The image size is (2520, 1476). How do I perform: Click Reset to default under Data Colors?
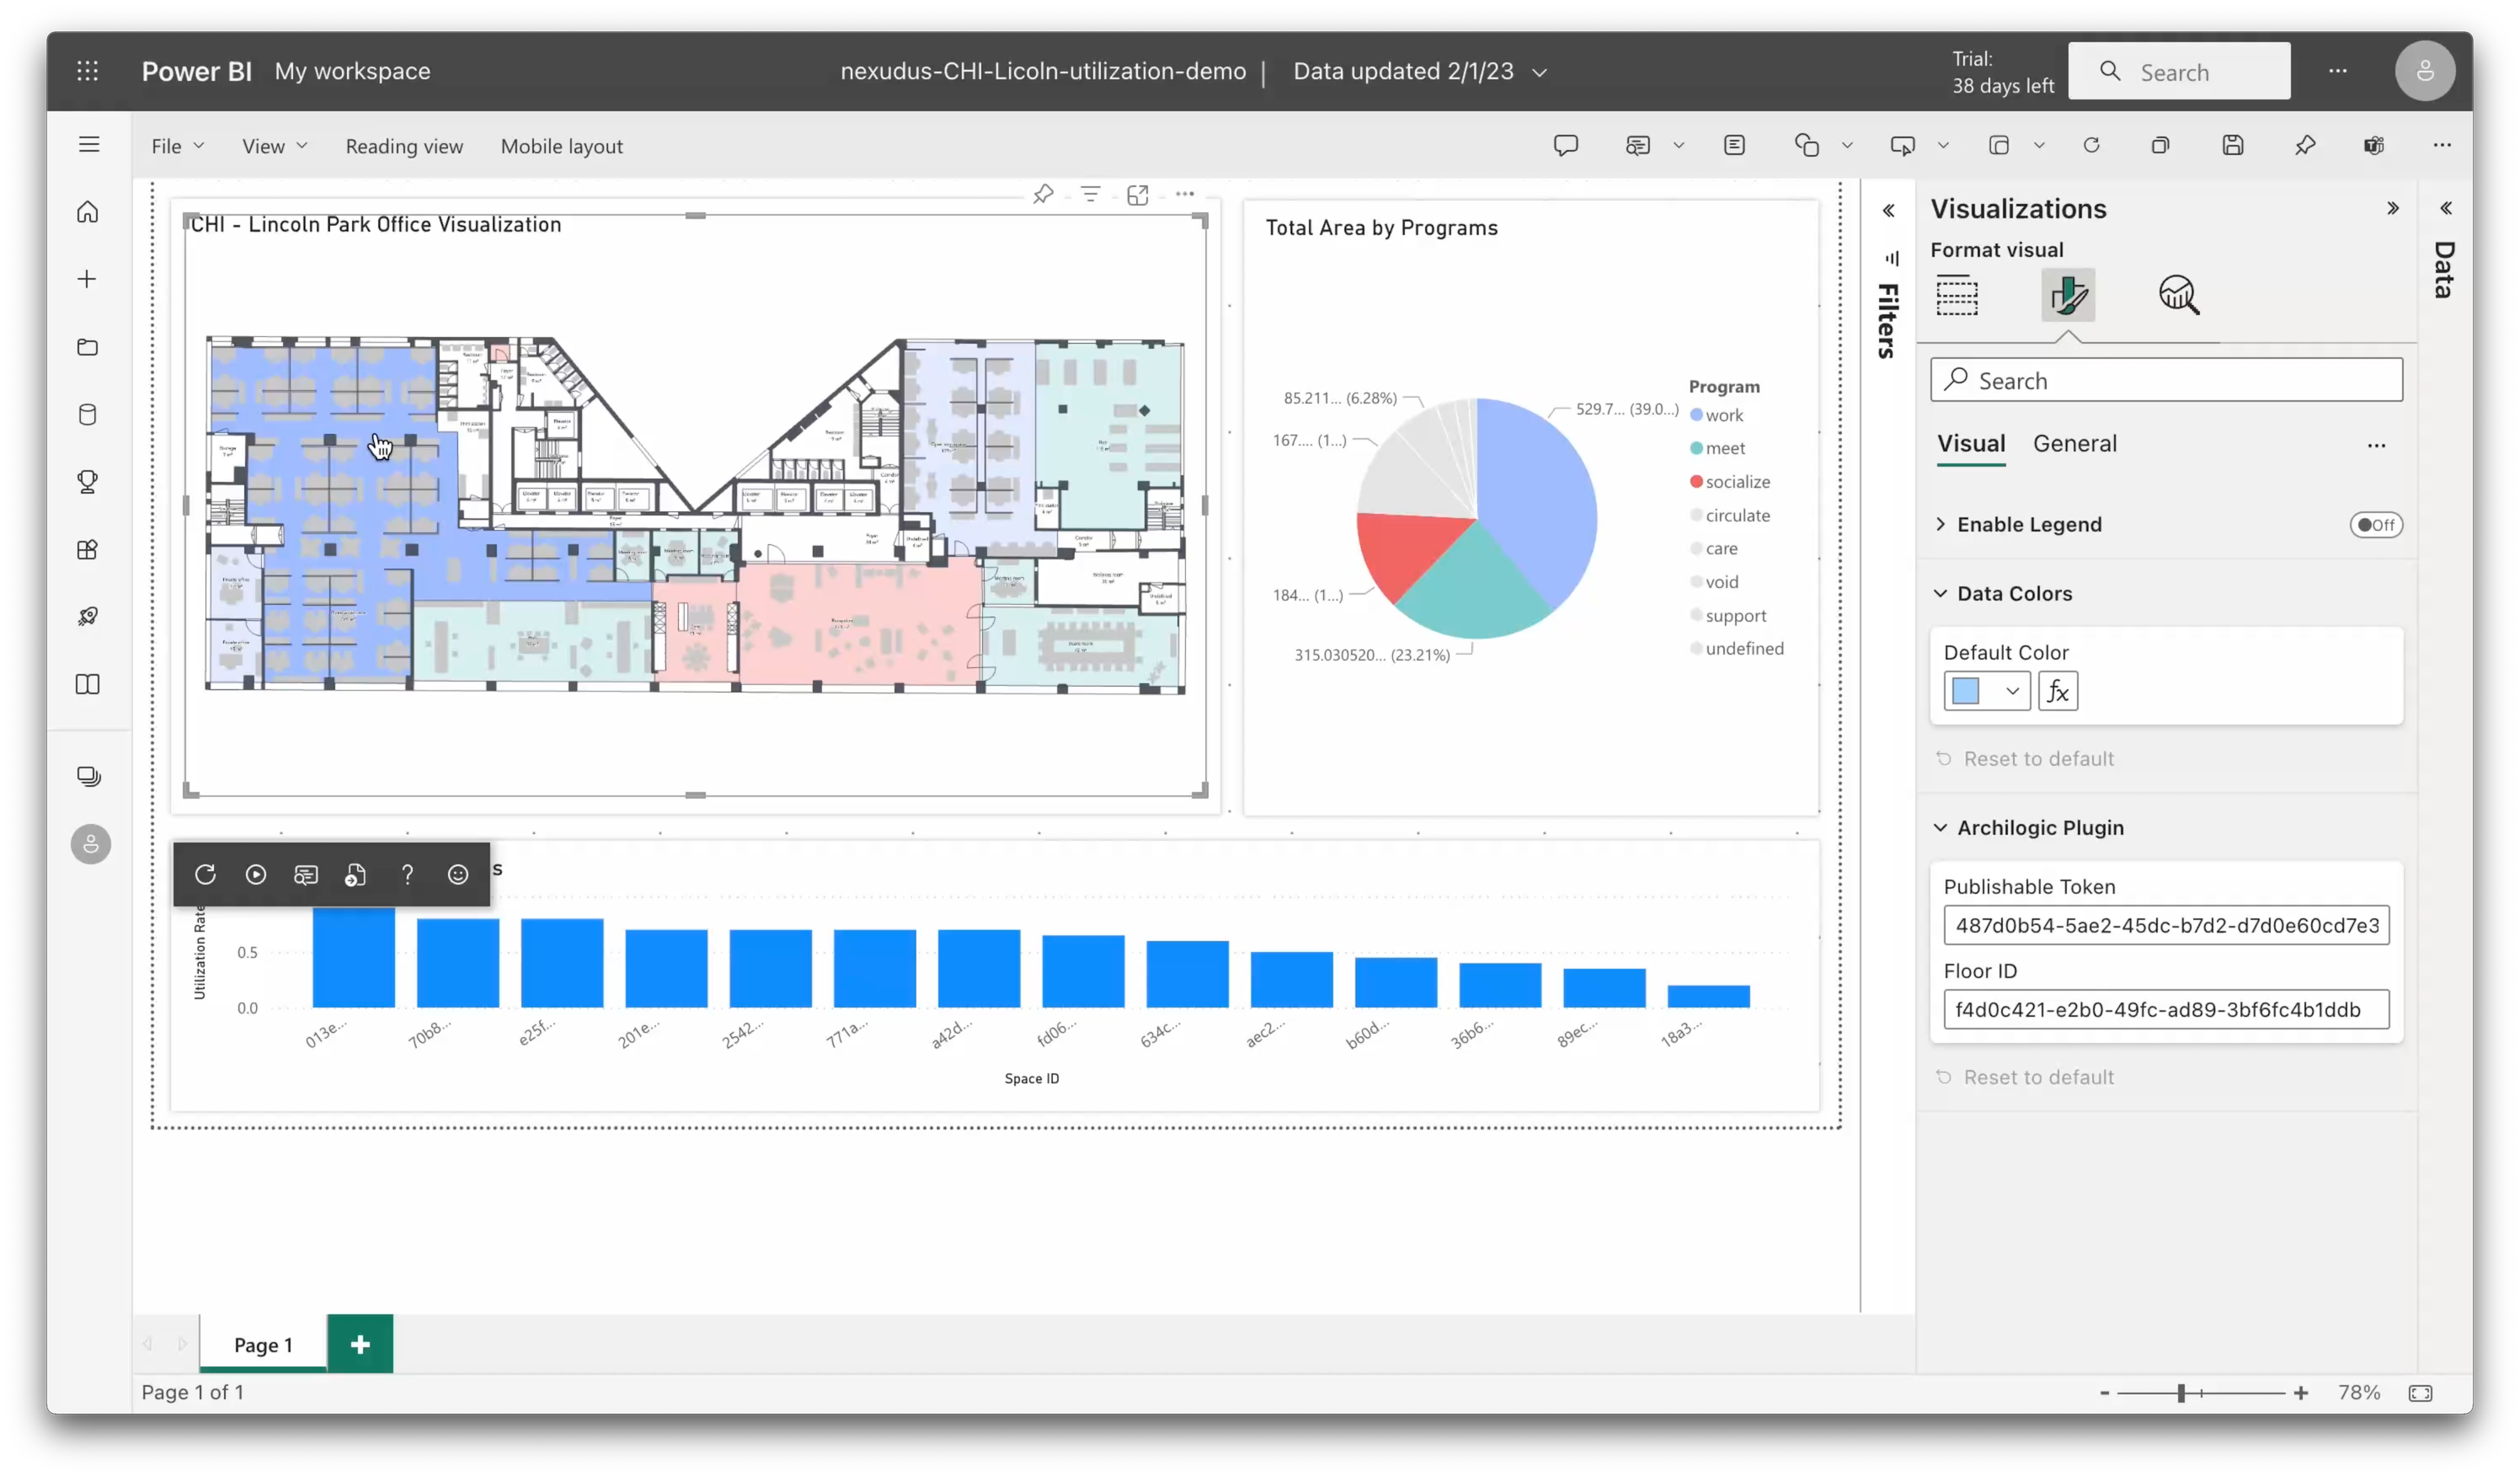[x=2025, y=759]
